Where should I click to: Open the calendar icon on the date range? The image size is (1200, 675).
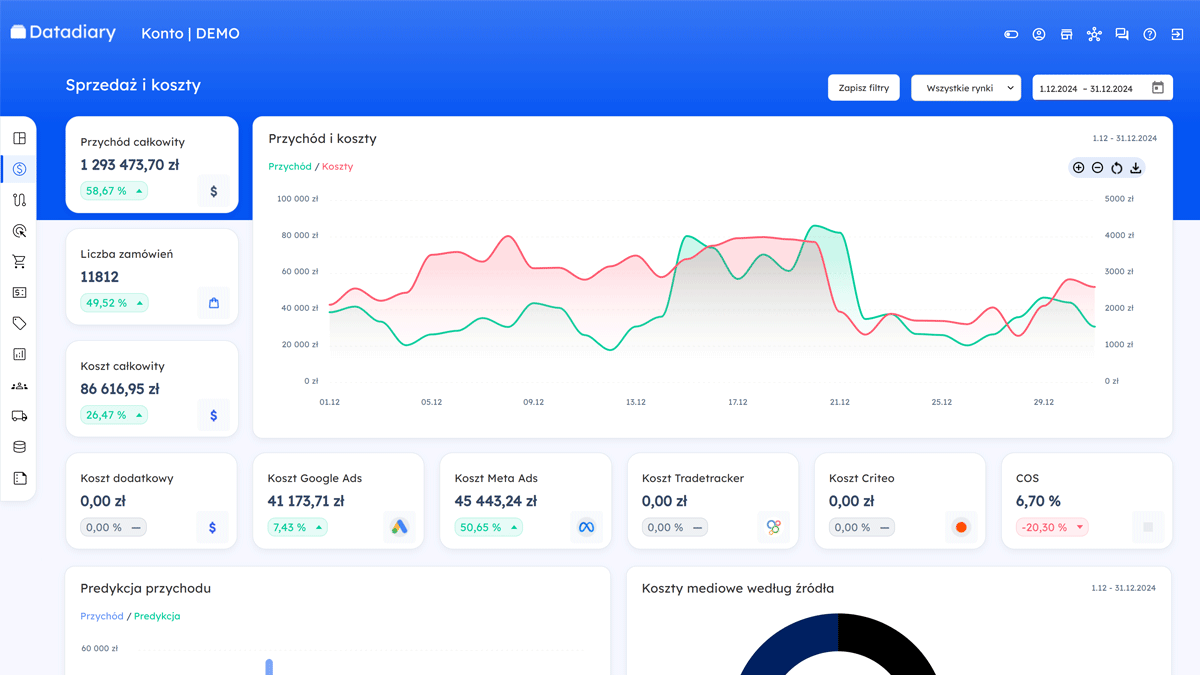[x=1158, y=87]
